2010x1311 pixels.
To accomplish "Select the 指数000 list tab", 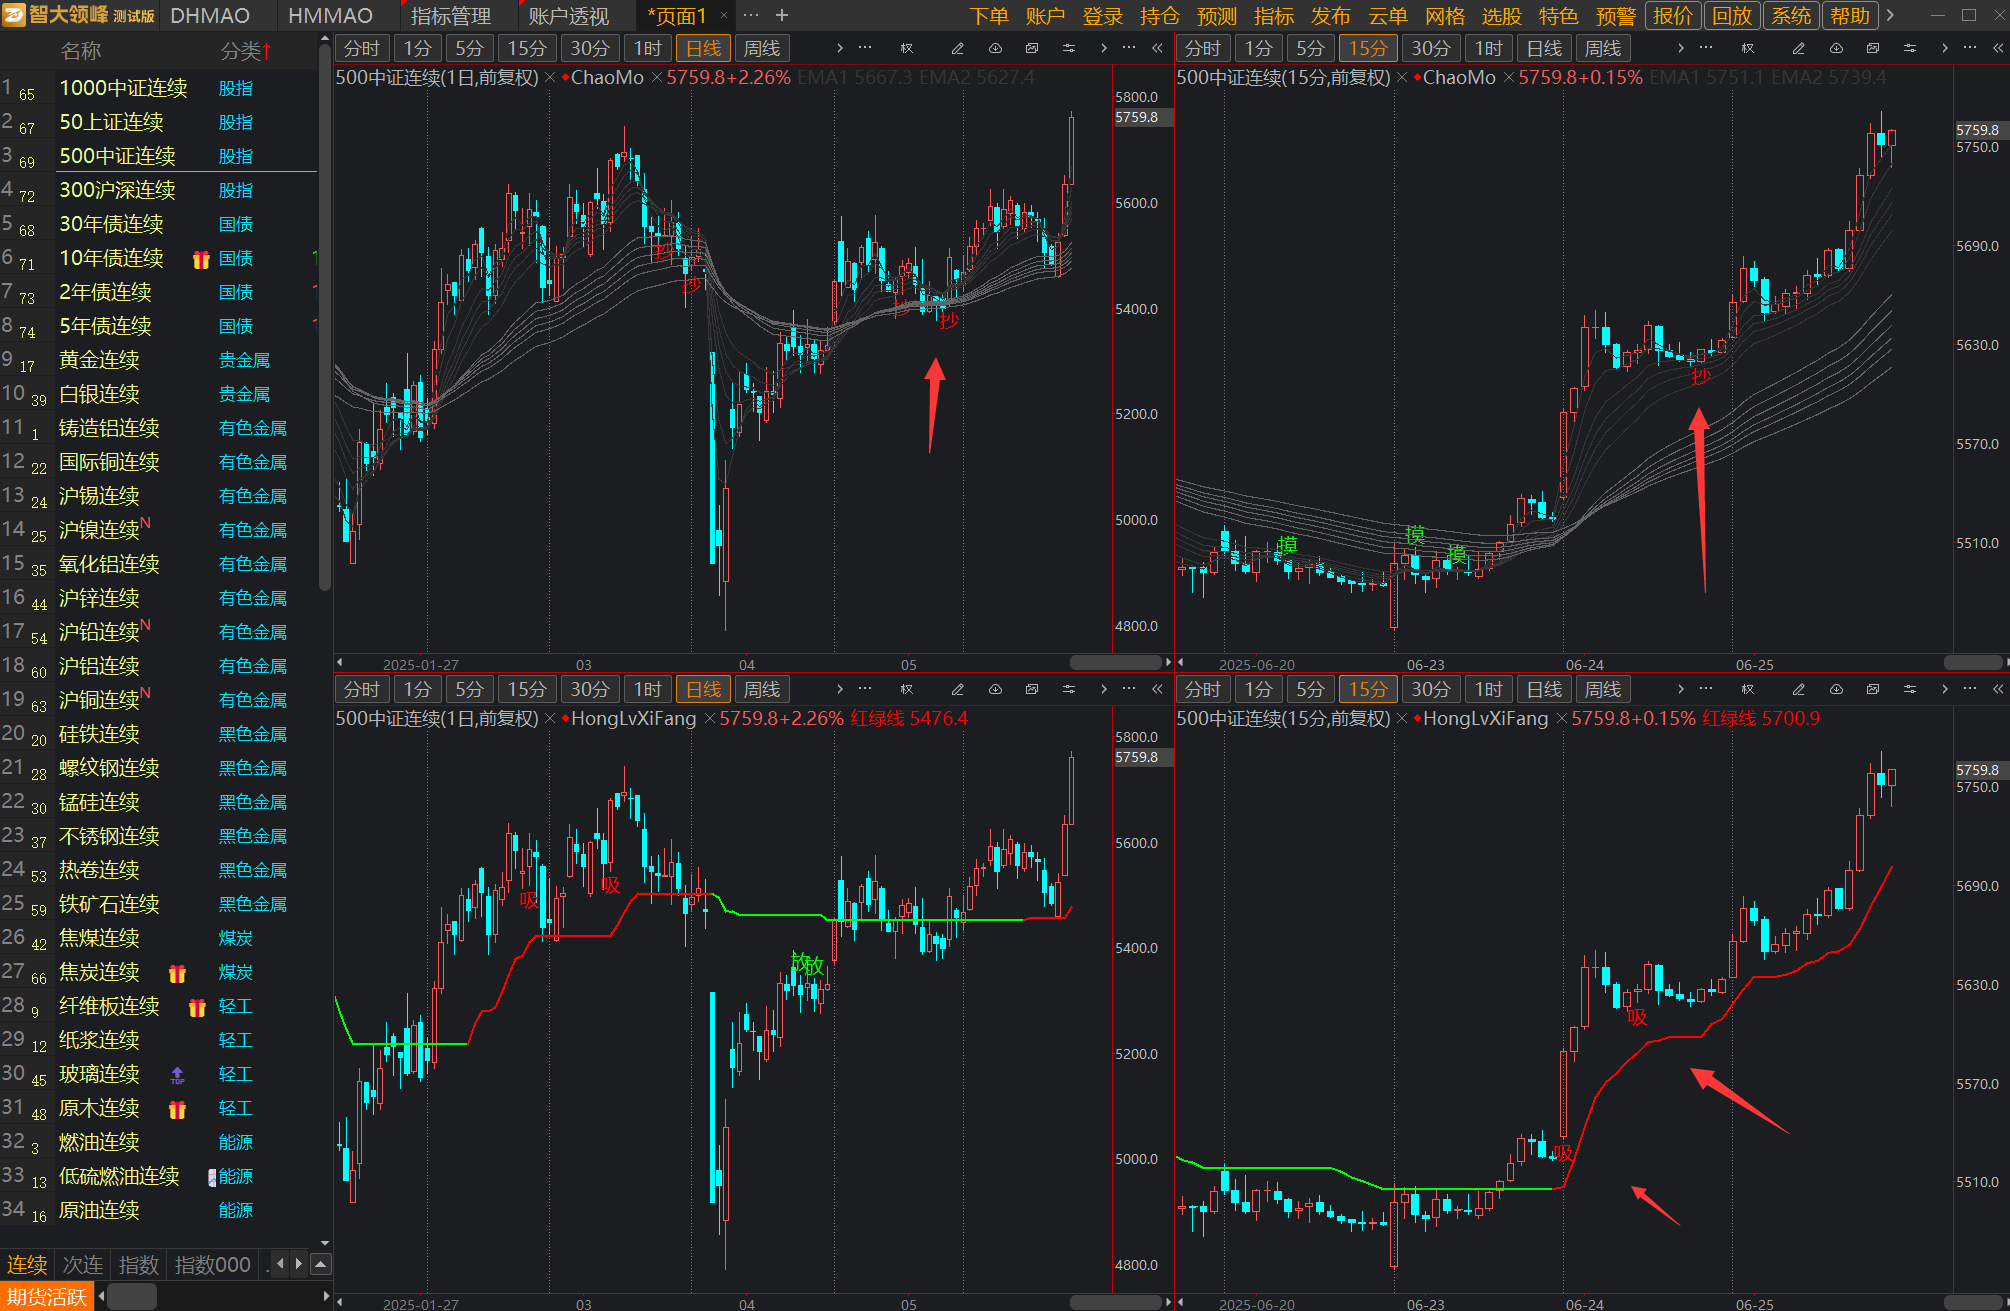I will [212, 1265].
